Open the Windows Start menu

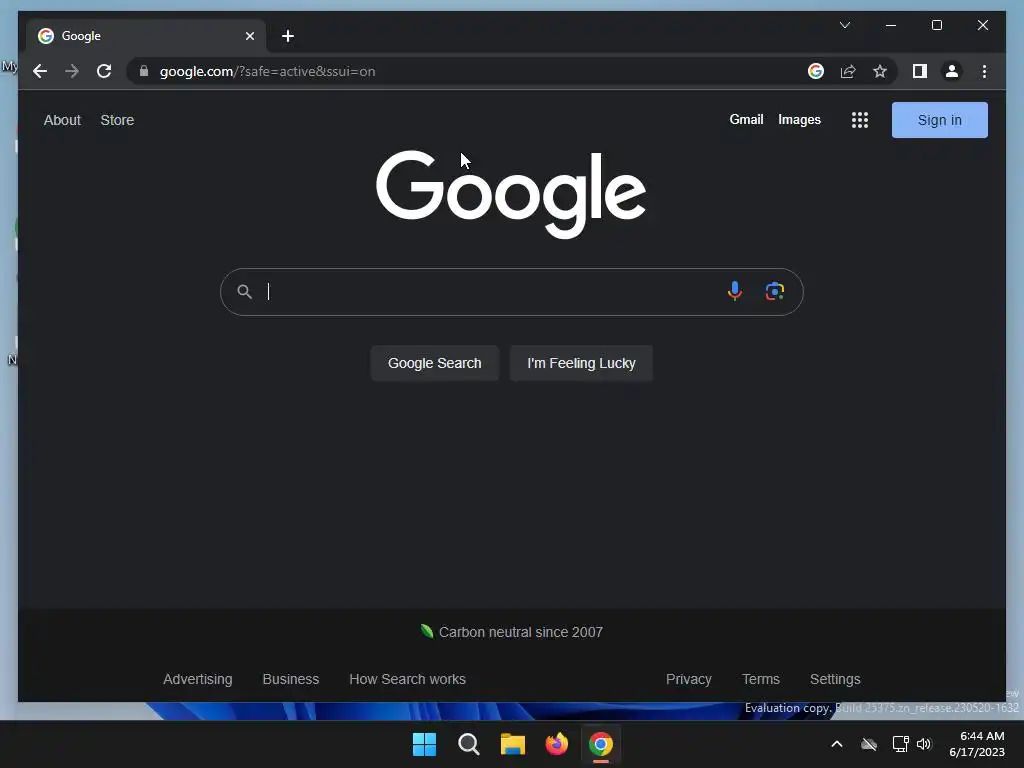pyautogui.click(x=424, y=744)
